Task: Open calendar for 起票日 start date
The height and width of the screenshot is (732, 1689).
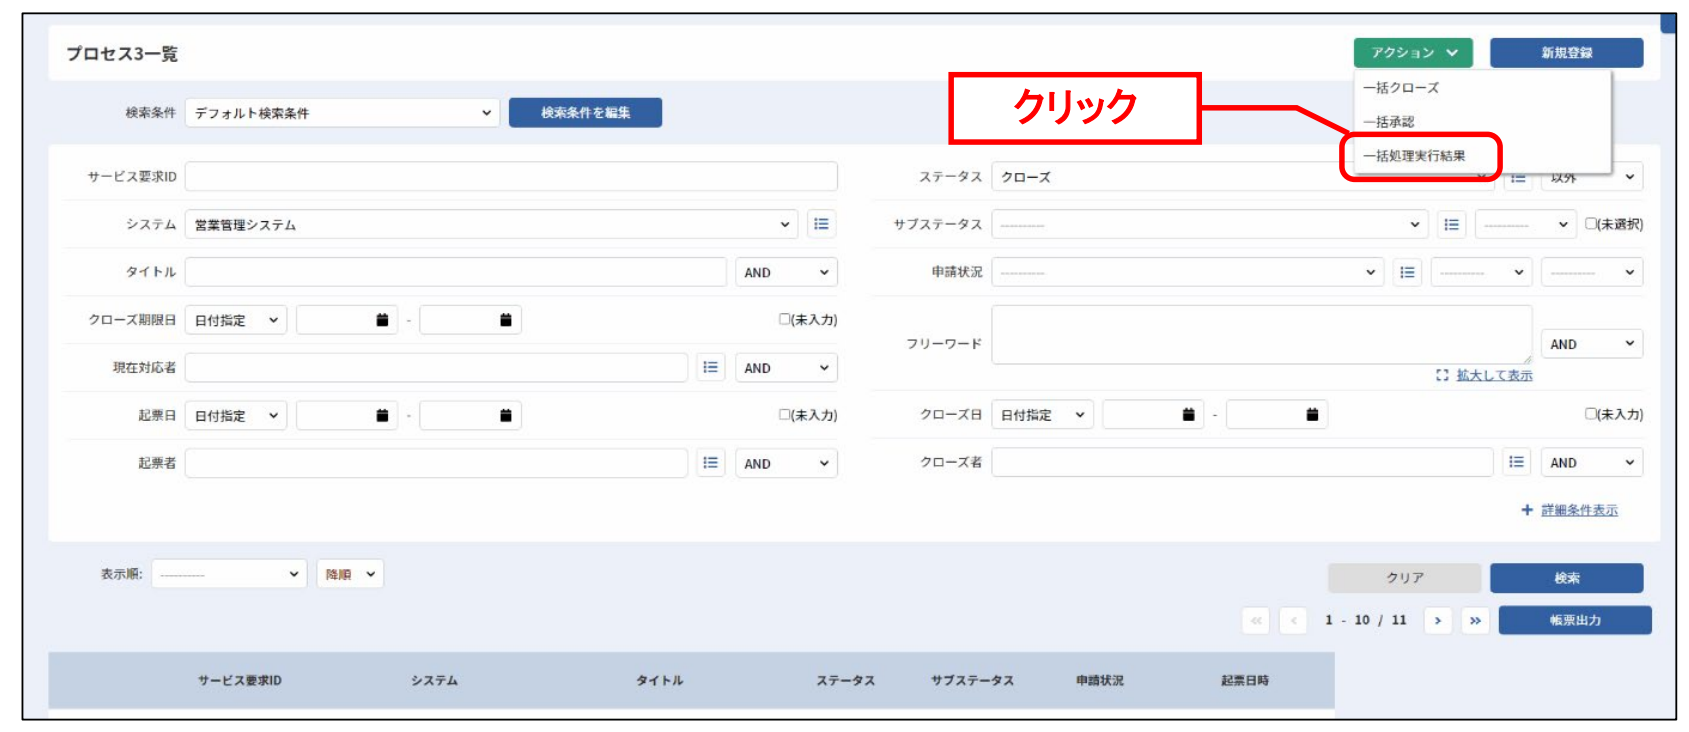Action: [x=382, y=415]
